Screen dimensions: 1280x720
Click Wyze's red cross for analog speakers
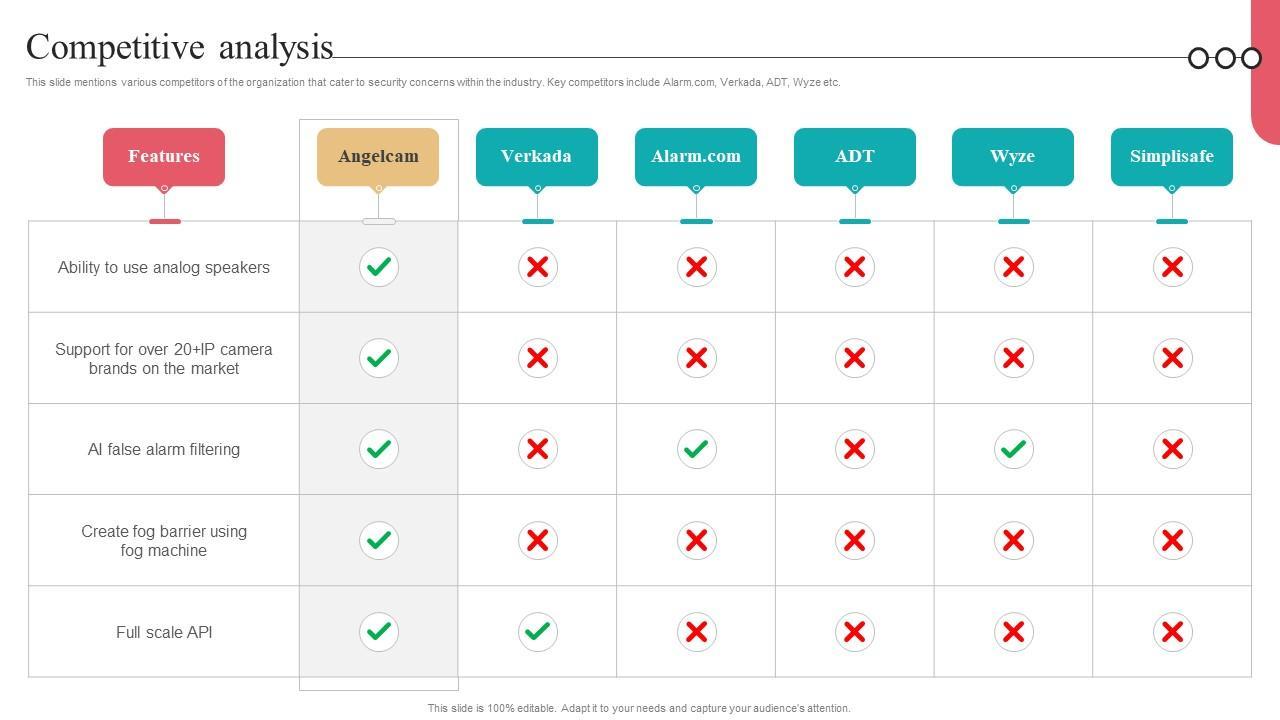(x=1013, y=267)
